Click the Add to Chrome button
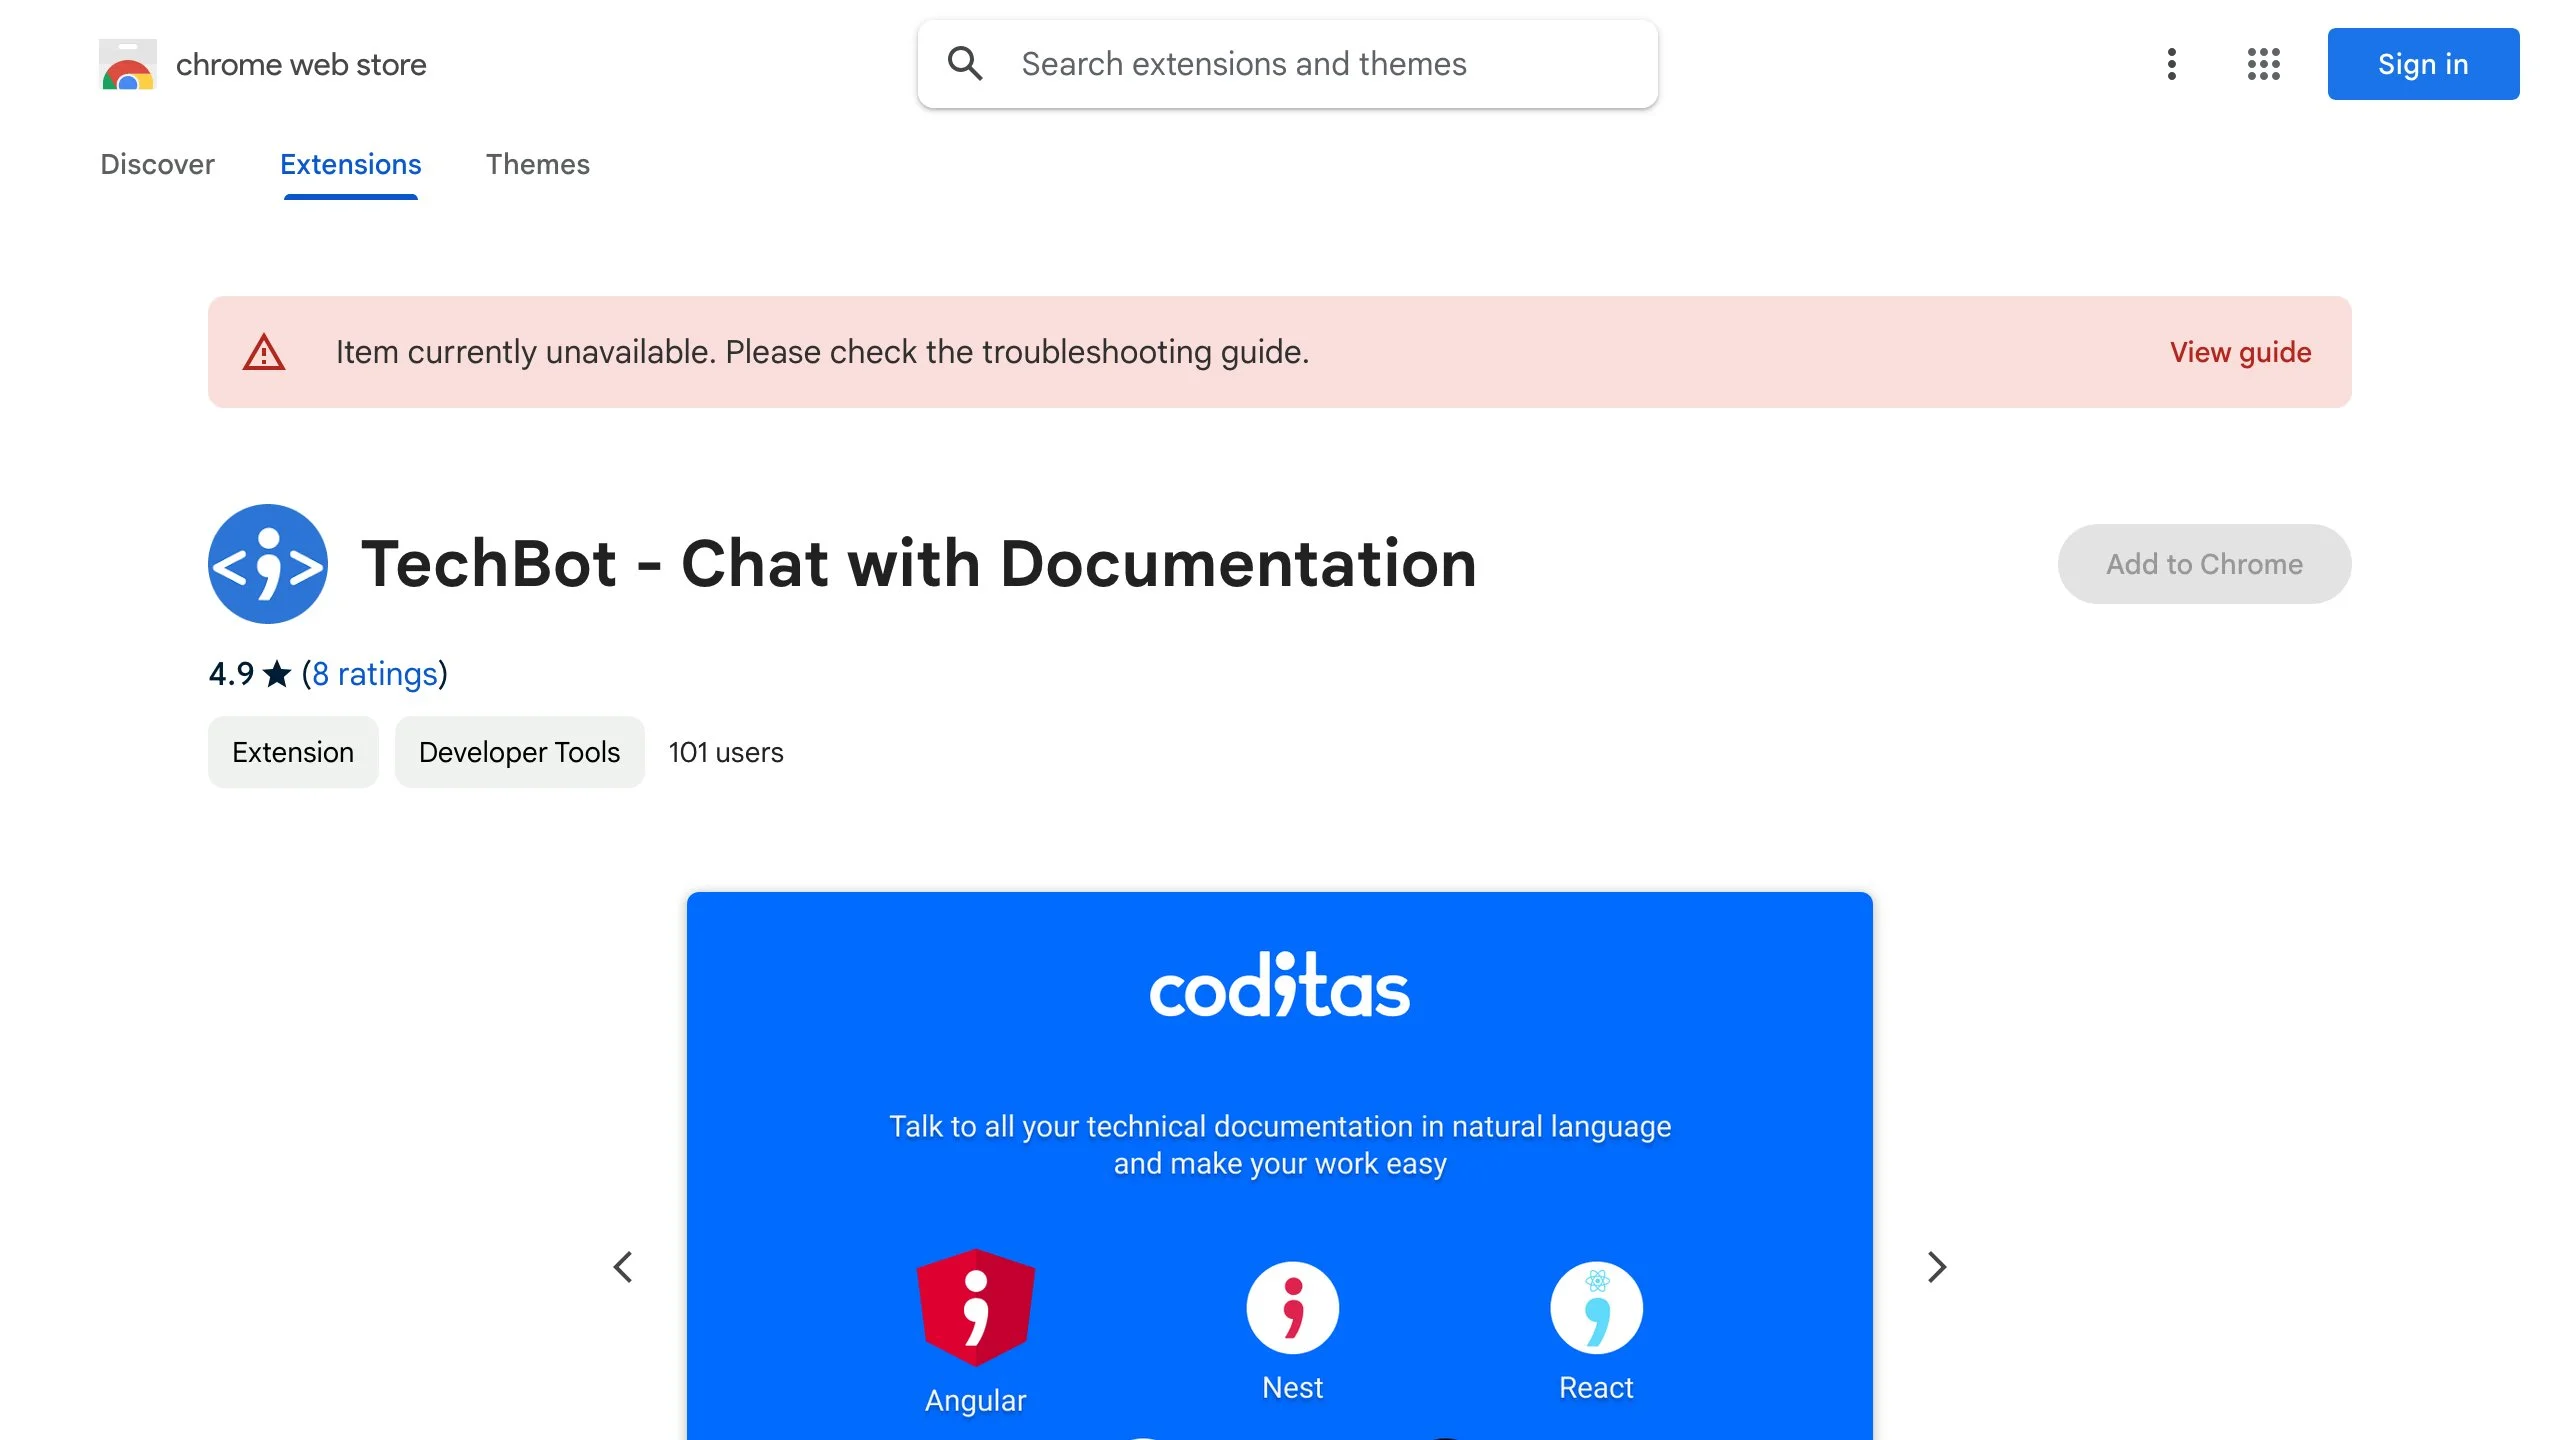This screenshot has height=1440, width=2560. coord(2203,564)
